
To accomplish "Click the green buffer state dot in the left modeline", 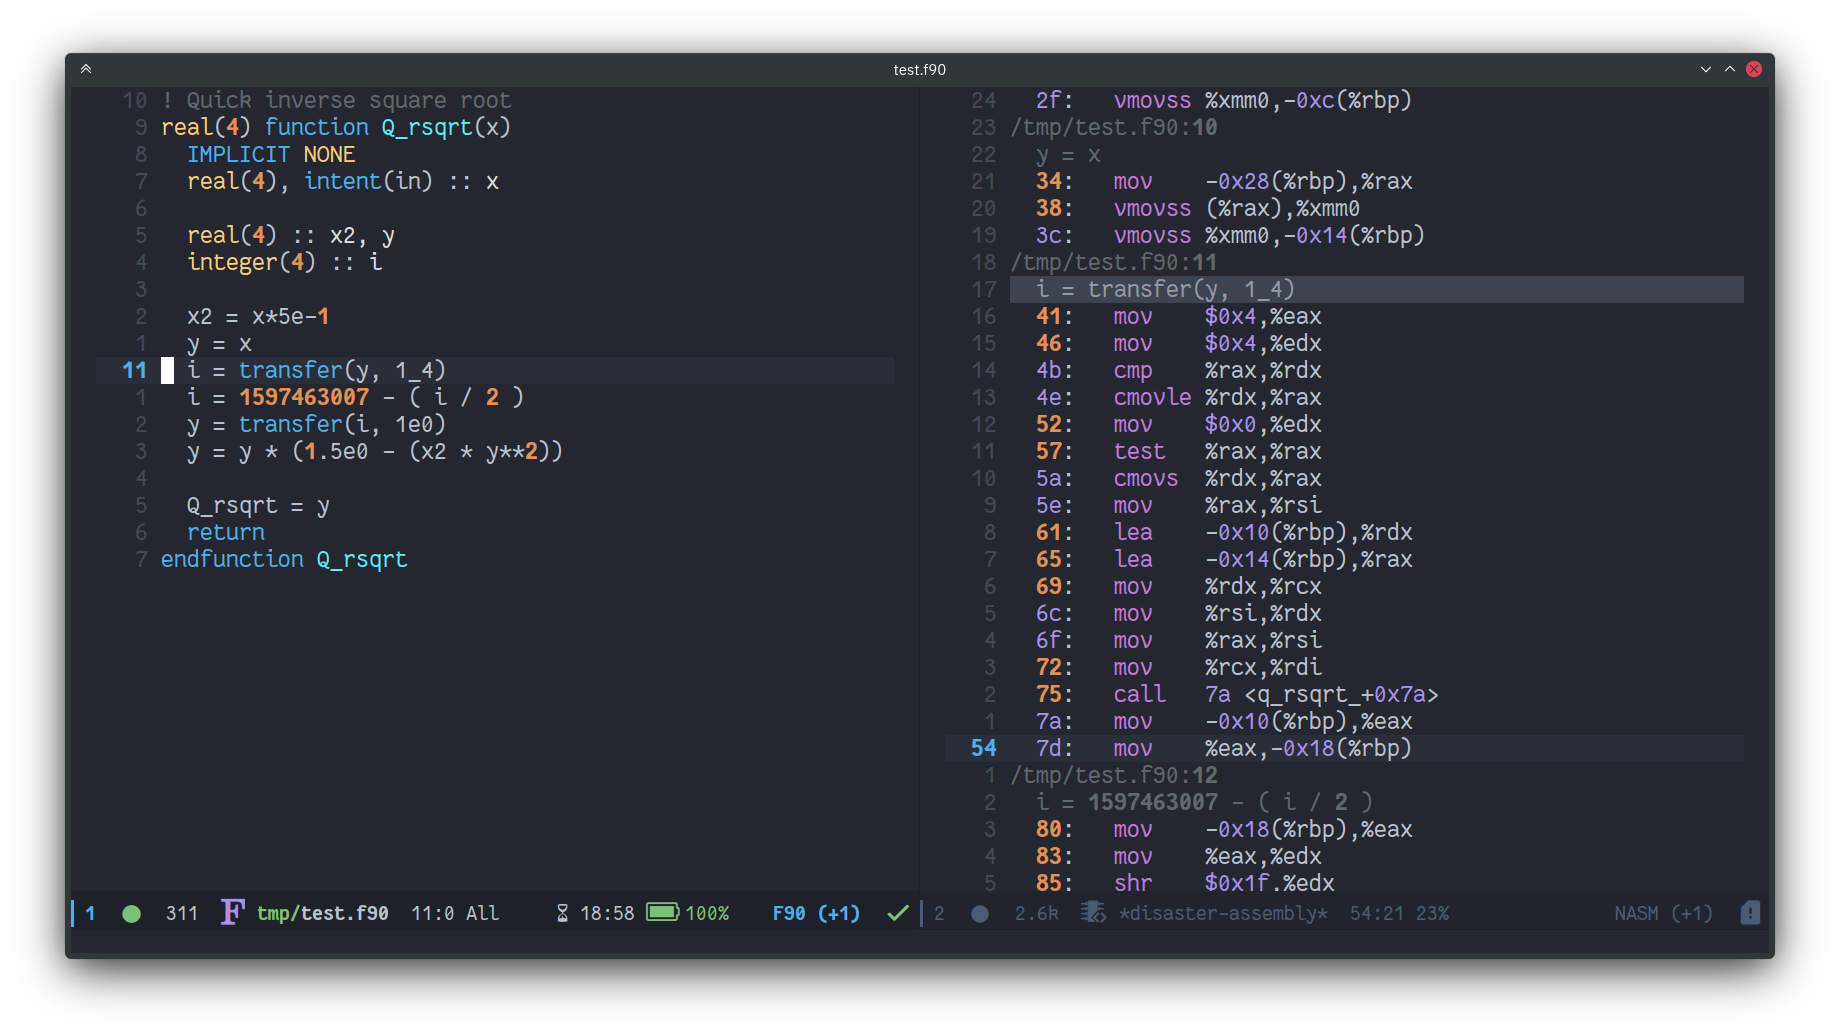I will 131,913.
